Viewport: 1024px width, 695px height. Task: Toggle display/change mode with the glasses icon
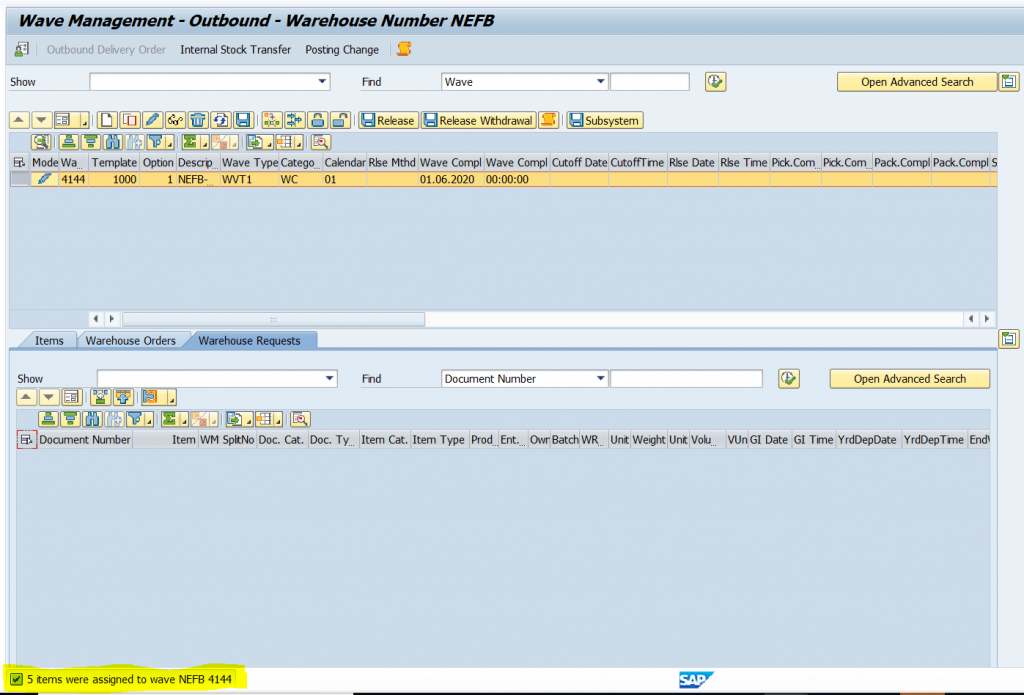(x=175, y=120)
